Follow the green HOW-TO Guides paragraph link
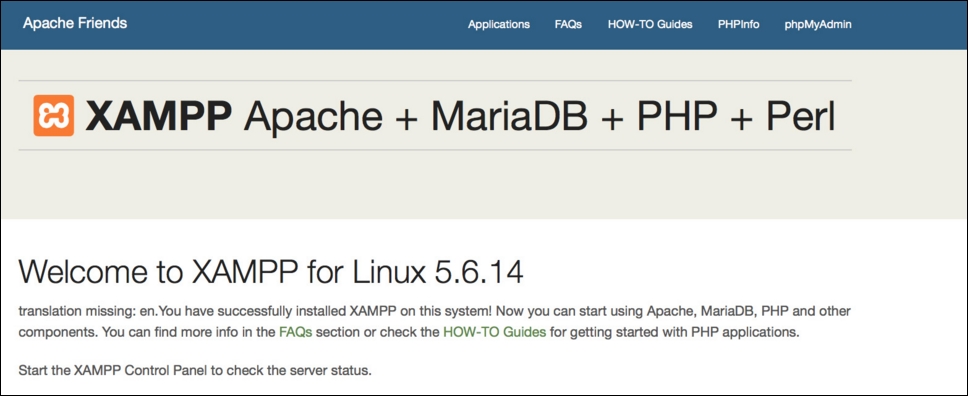Image resolution: width=968 pixels, height=396 pixels. click(494, 332)
